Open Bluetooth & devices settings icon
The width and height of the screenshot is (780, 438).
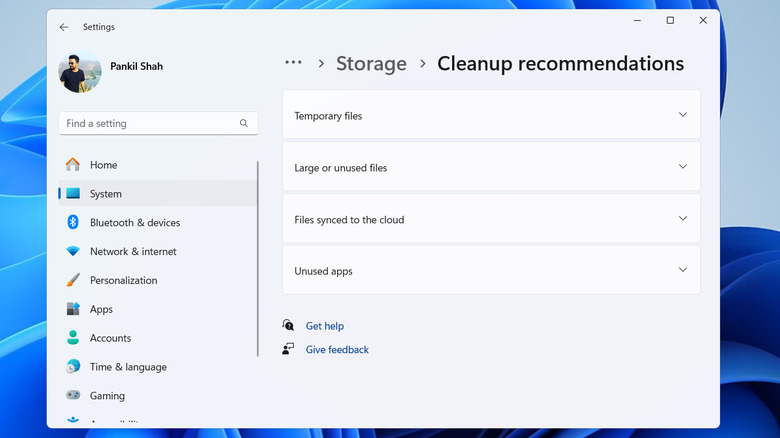(x=73, y=223)
